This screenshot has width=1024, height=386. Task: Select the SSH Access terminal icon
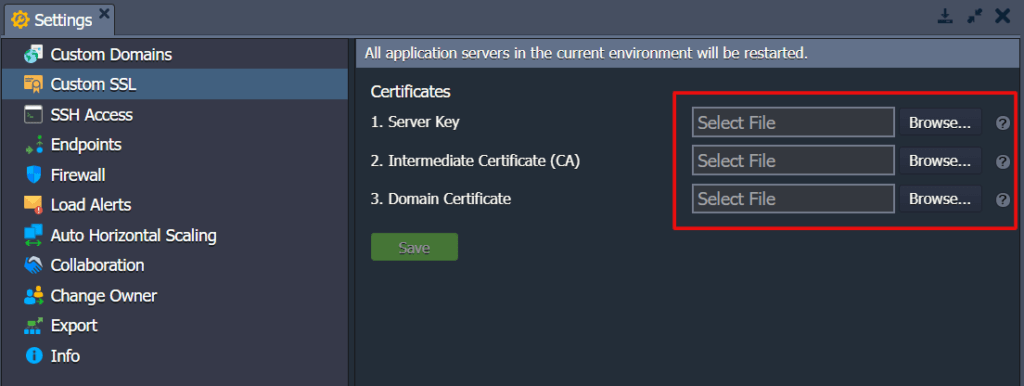(33, 114)
